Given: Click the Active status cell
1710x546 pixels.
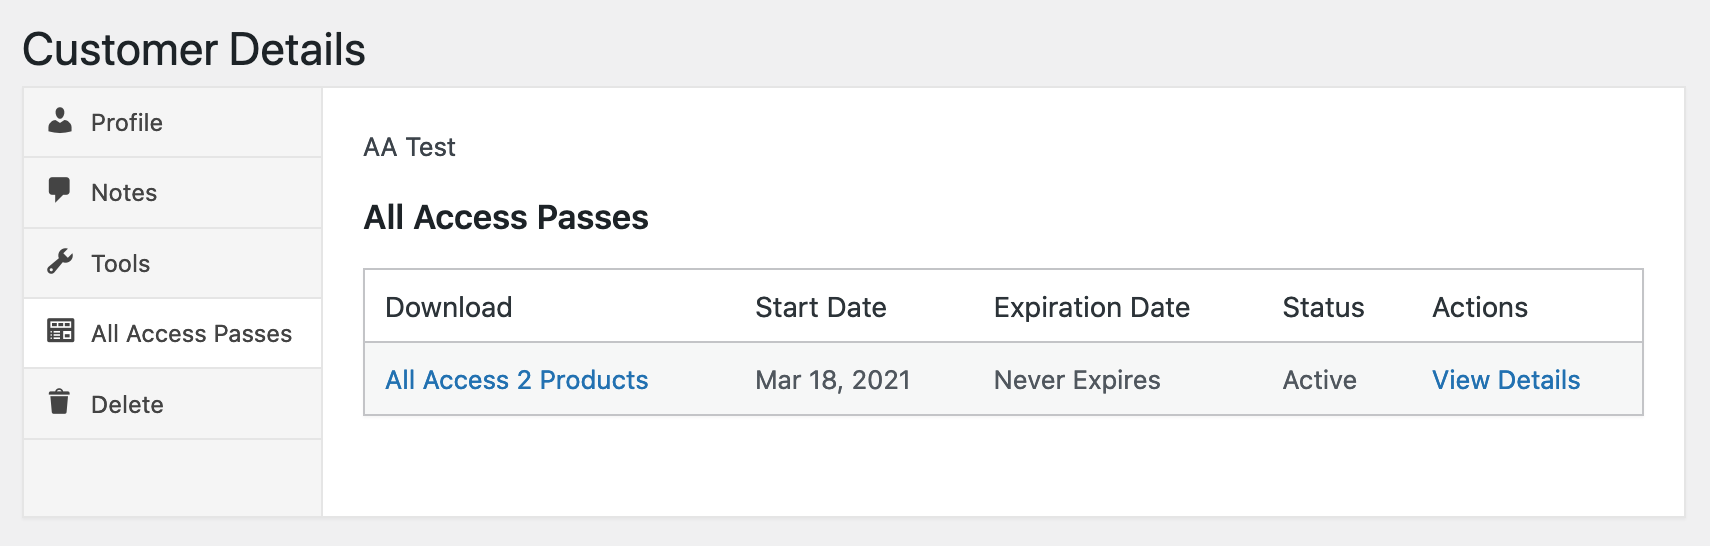Looking at the screenshot, I should tap(1319, 380).
